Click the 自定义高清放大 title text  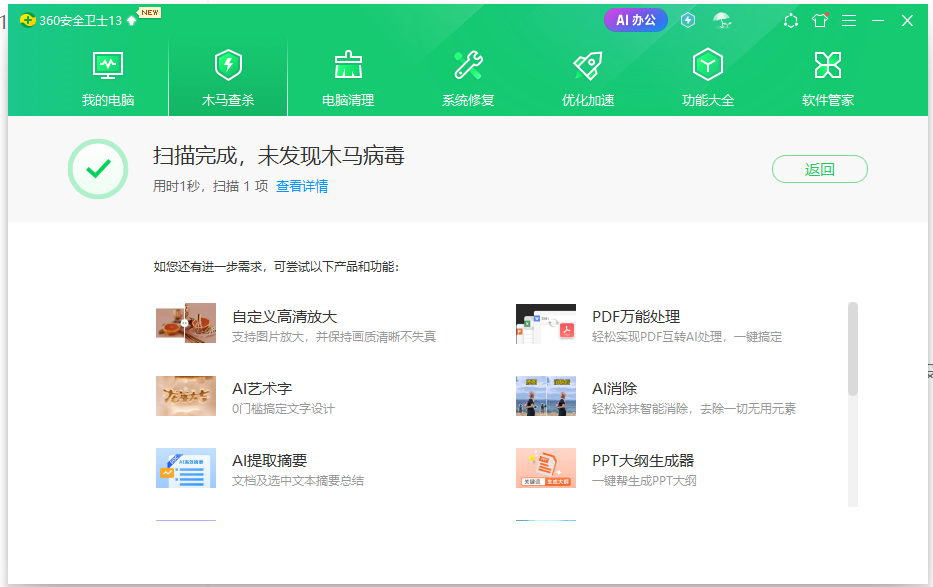[284, 316]
